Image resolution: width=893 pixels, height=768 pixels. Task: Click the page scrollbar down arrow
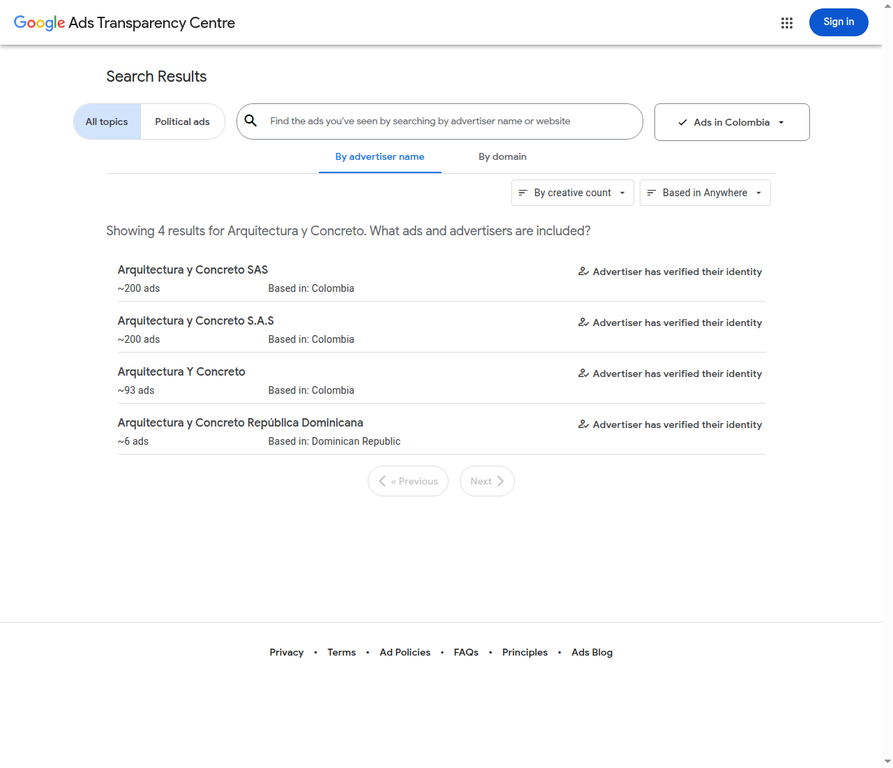[888, 761]
